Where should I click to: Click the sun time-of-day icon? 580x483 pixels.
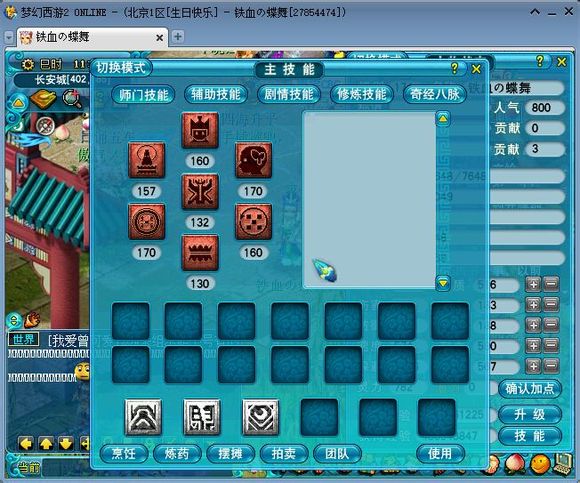(27, 65)
